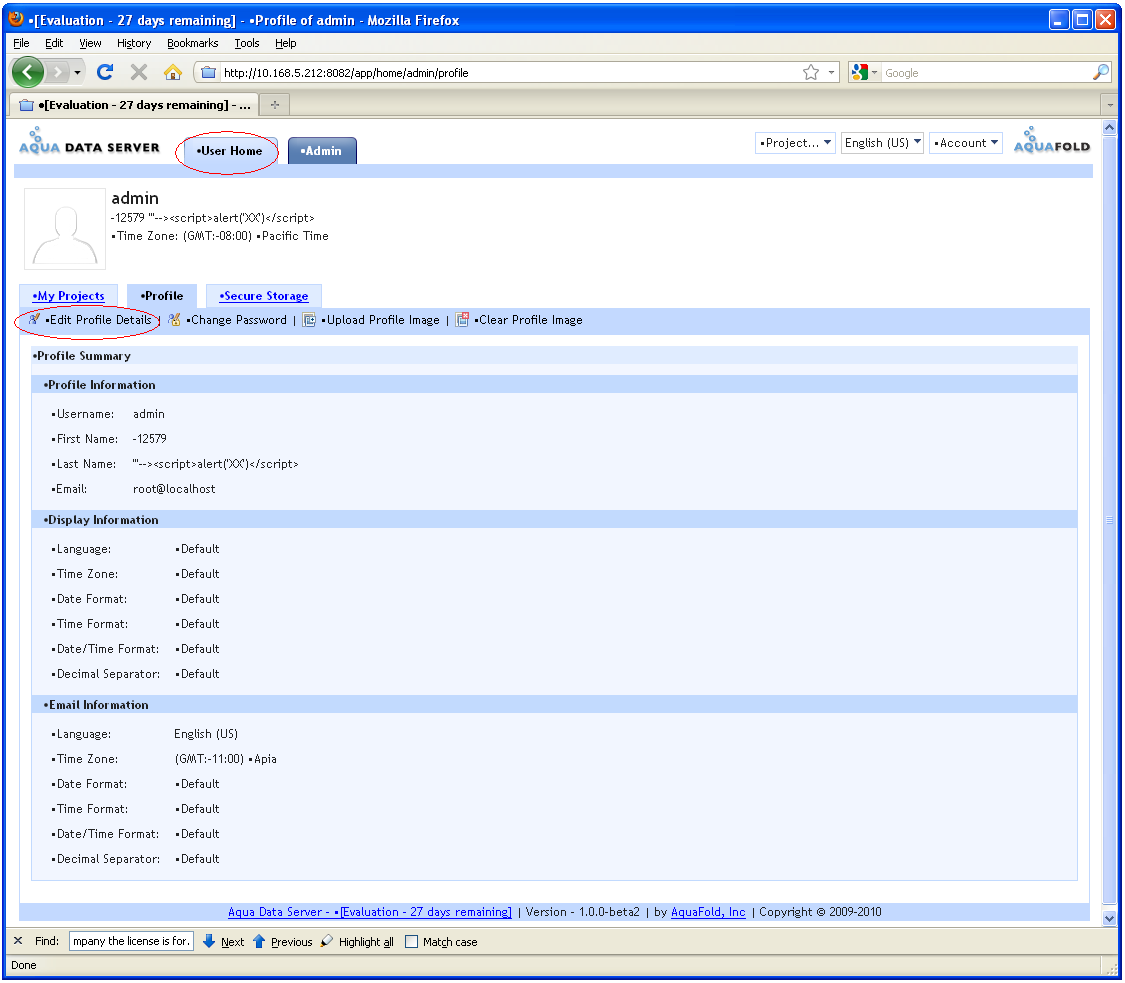Viewport: 1125px width, 983px height.
Task: Open a new tab with plus button
Action: point(275,105)
